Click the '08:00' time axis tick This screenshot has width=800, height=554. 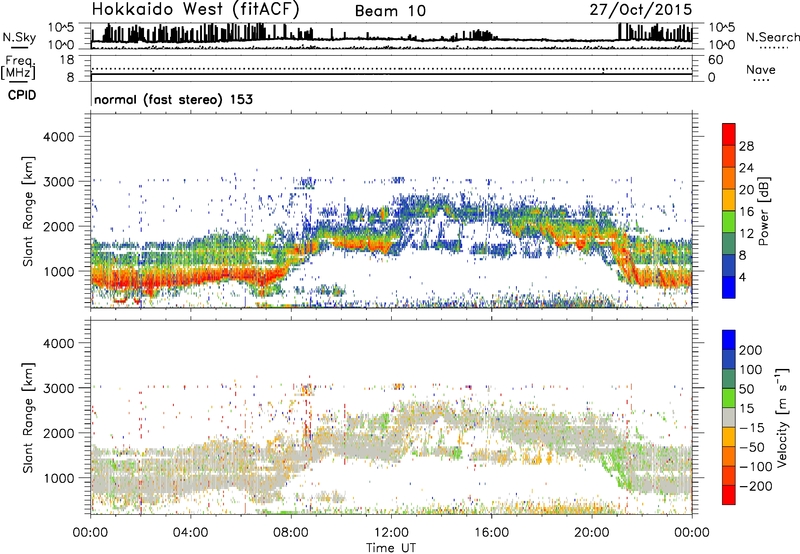290,533
